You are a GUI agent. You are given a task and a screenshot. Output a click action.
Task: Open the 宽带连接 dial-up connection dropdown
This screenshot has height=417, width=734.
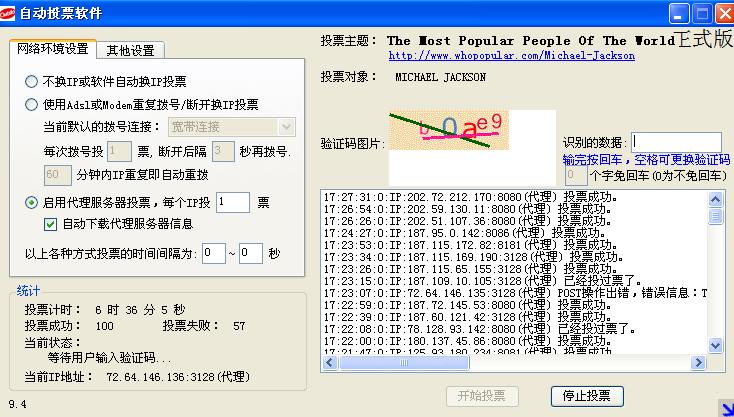(x=286, y=127)
